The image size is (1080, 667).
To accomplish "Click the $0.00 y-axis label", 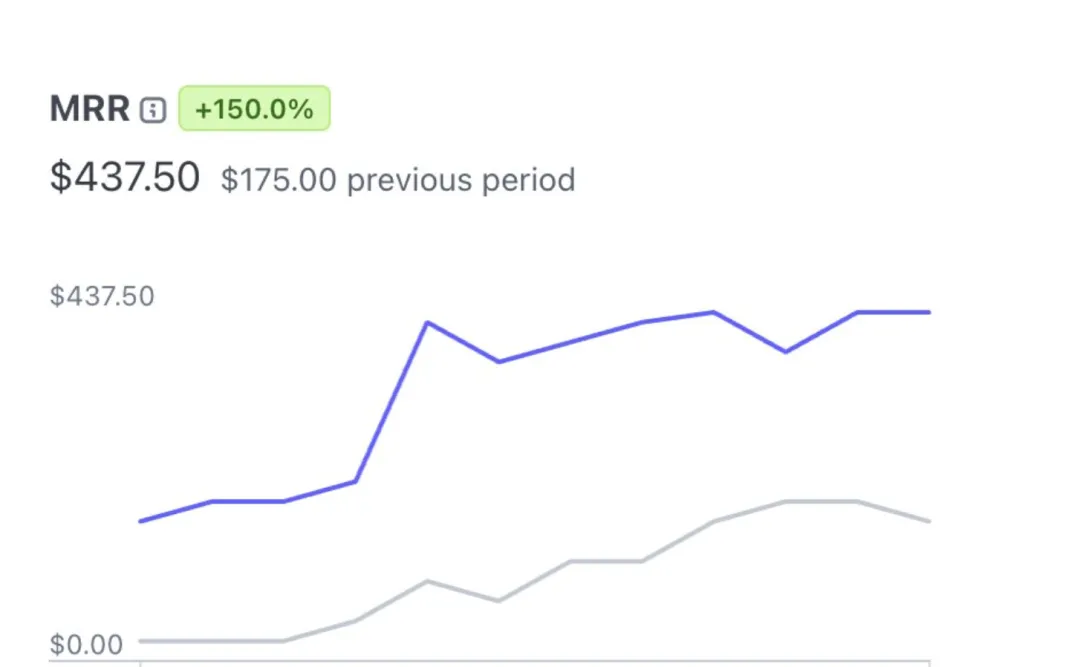I will 86,644.
